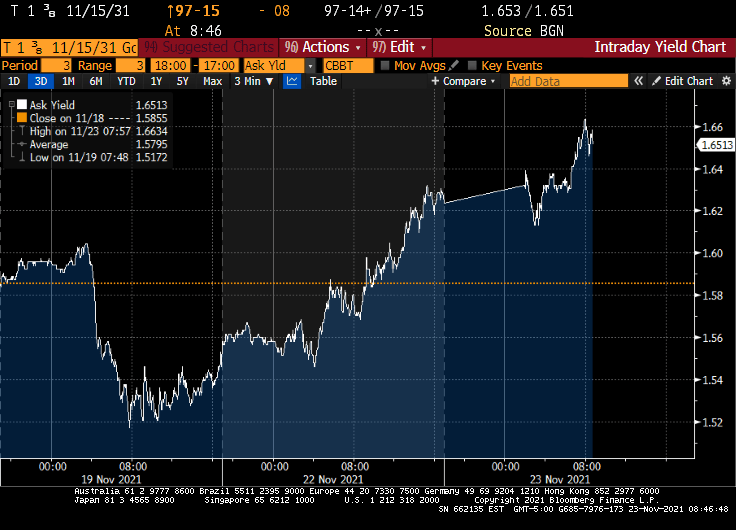
Task: Open the 3 Min interval dropdown
Action: [252, 81]
